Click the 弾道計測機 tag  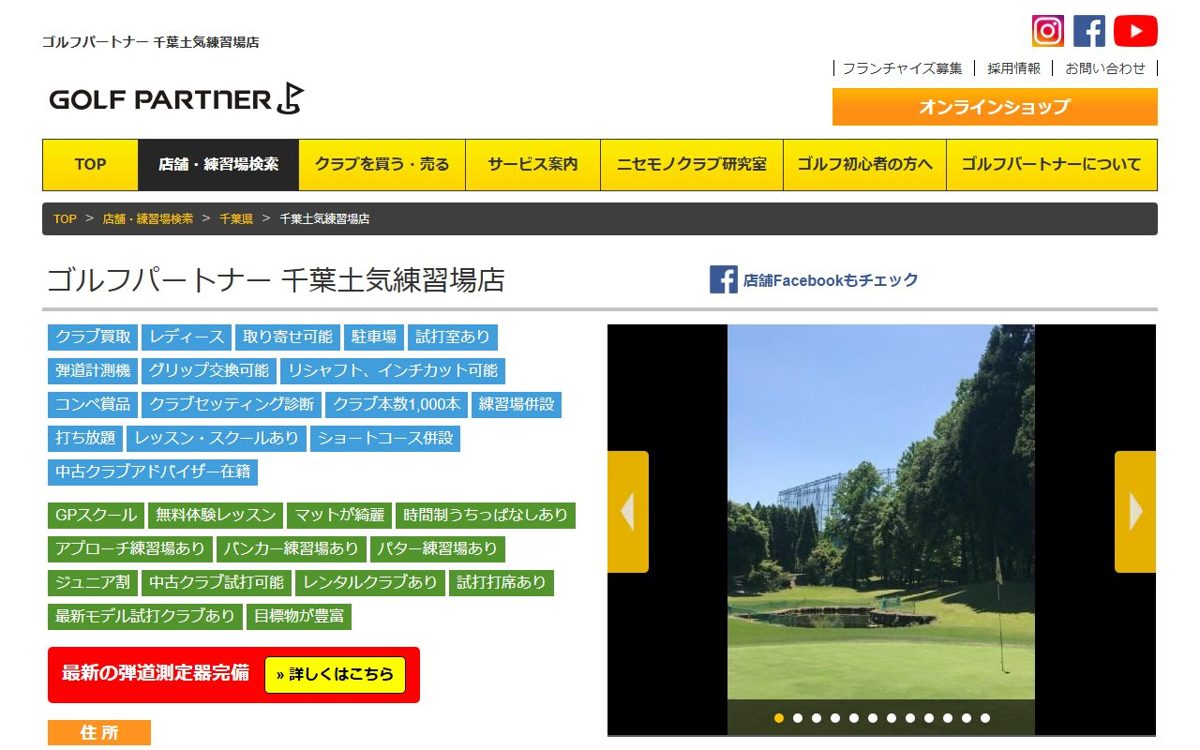[93, 371]
